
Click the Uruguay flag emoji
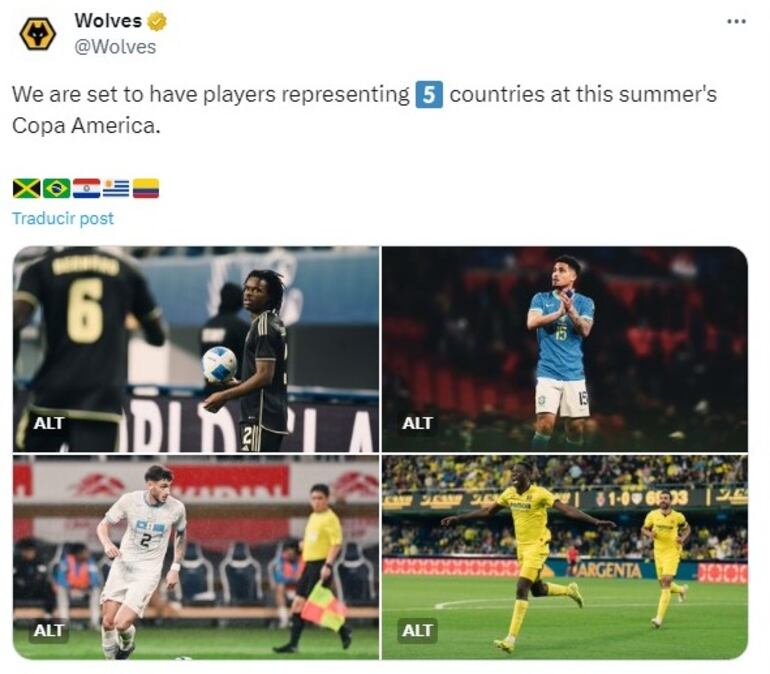coord(116,189)
